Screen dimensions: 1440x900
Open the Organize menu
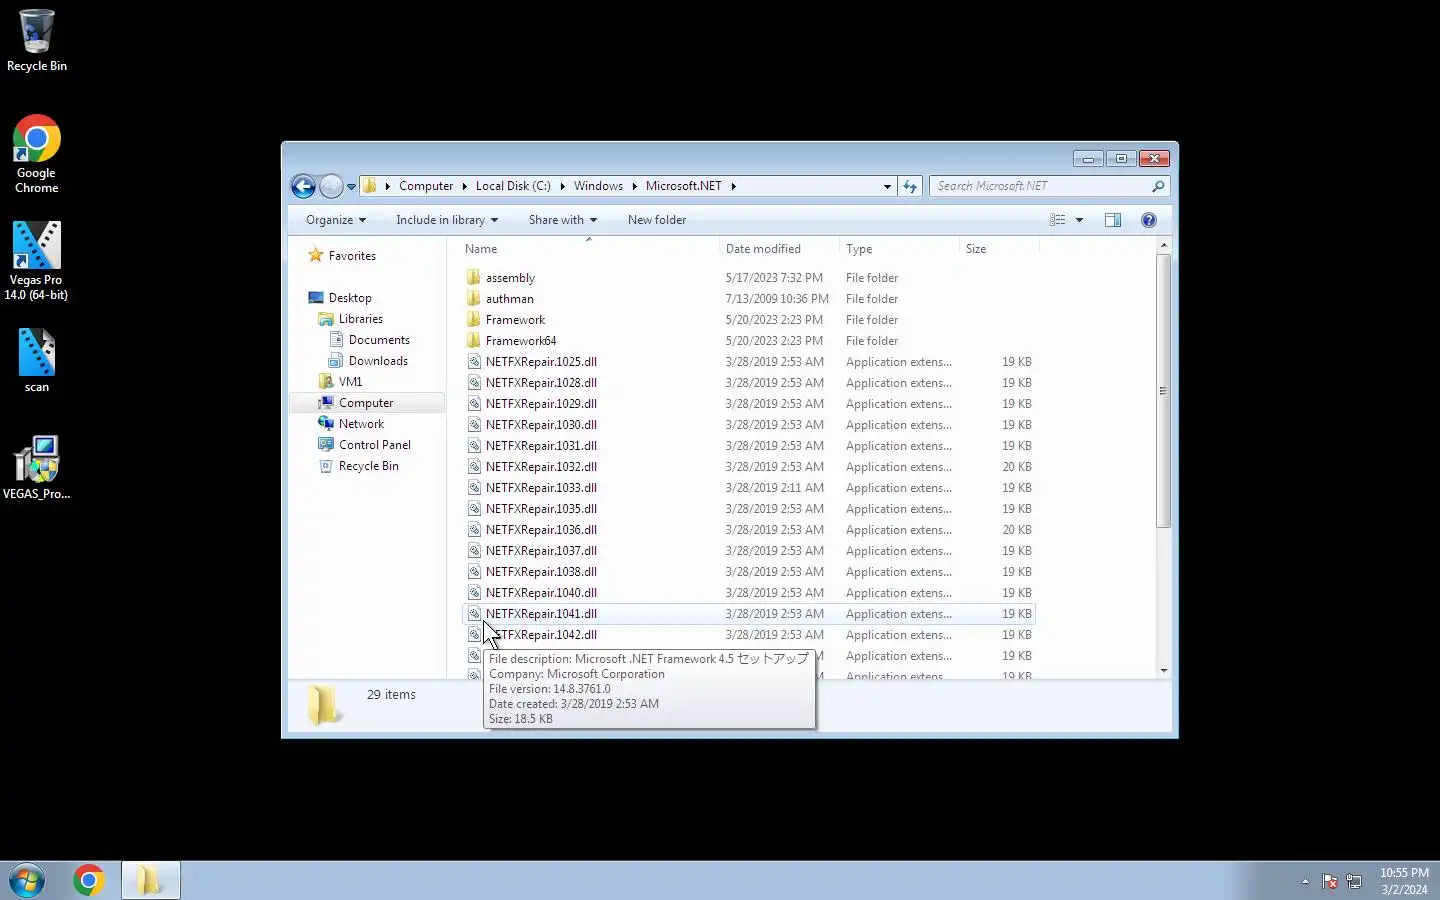336,220
